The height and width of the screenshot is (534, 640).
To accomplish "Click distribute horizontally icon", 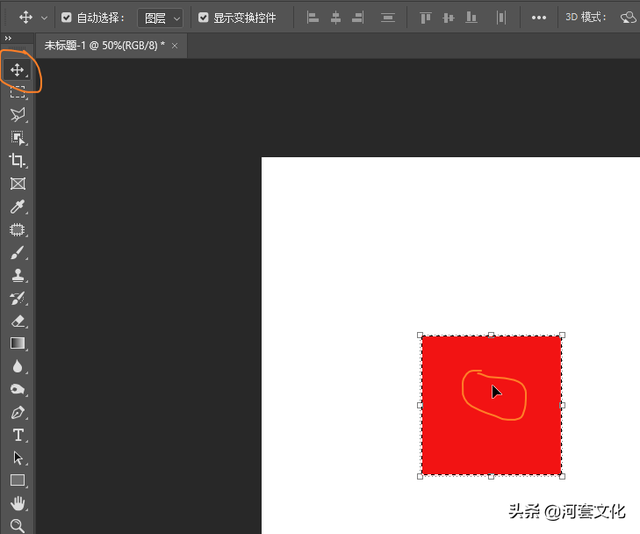I will (501, 18).
